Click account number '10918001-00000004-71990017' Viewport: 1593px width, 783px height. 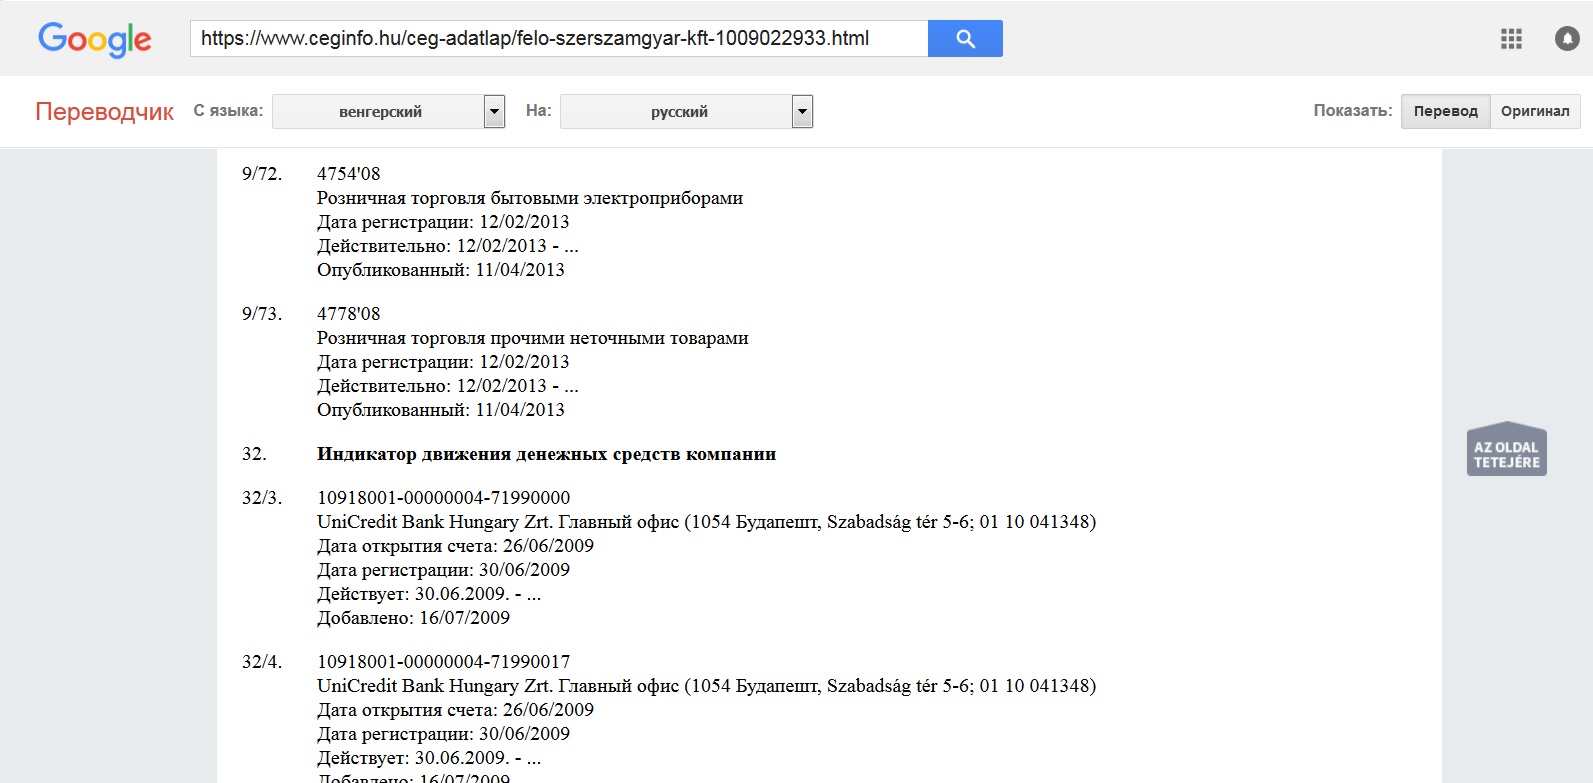pos(443,662)
